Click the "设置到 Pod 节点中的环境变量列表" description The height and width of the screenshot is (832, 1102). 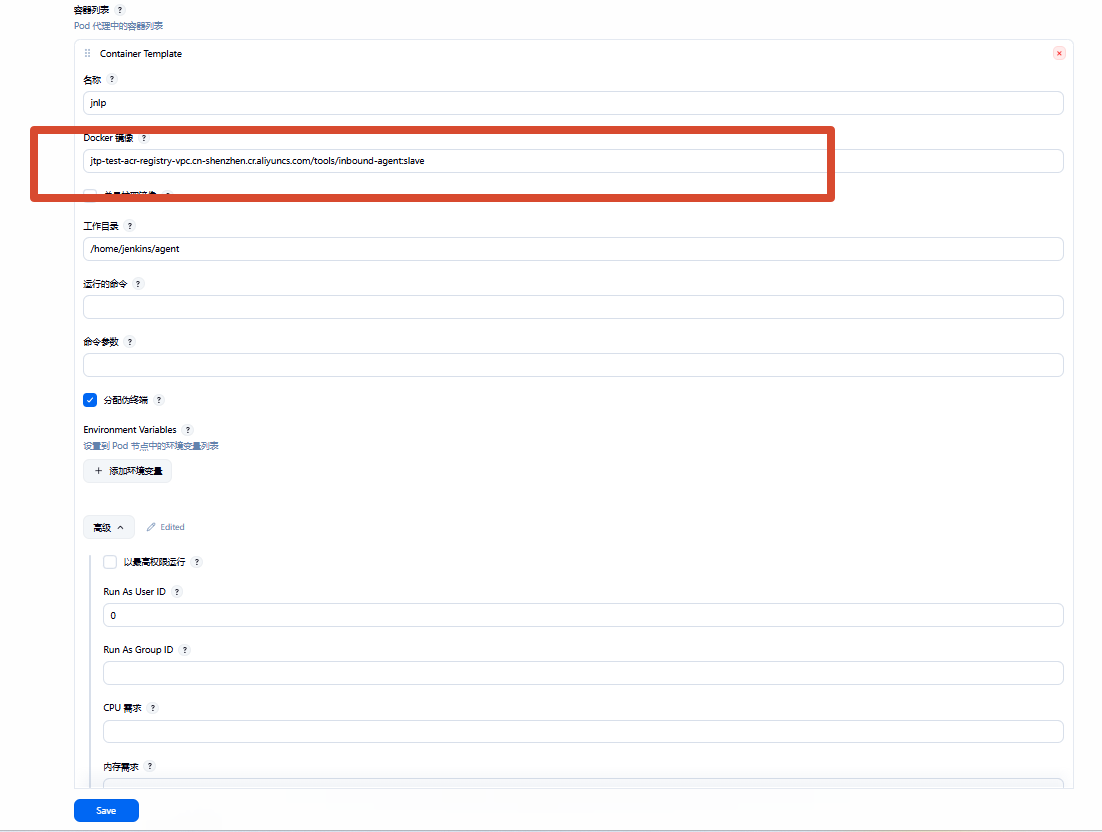tap(150, 446)
